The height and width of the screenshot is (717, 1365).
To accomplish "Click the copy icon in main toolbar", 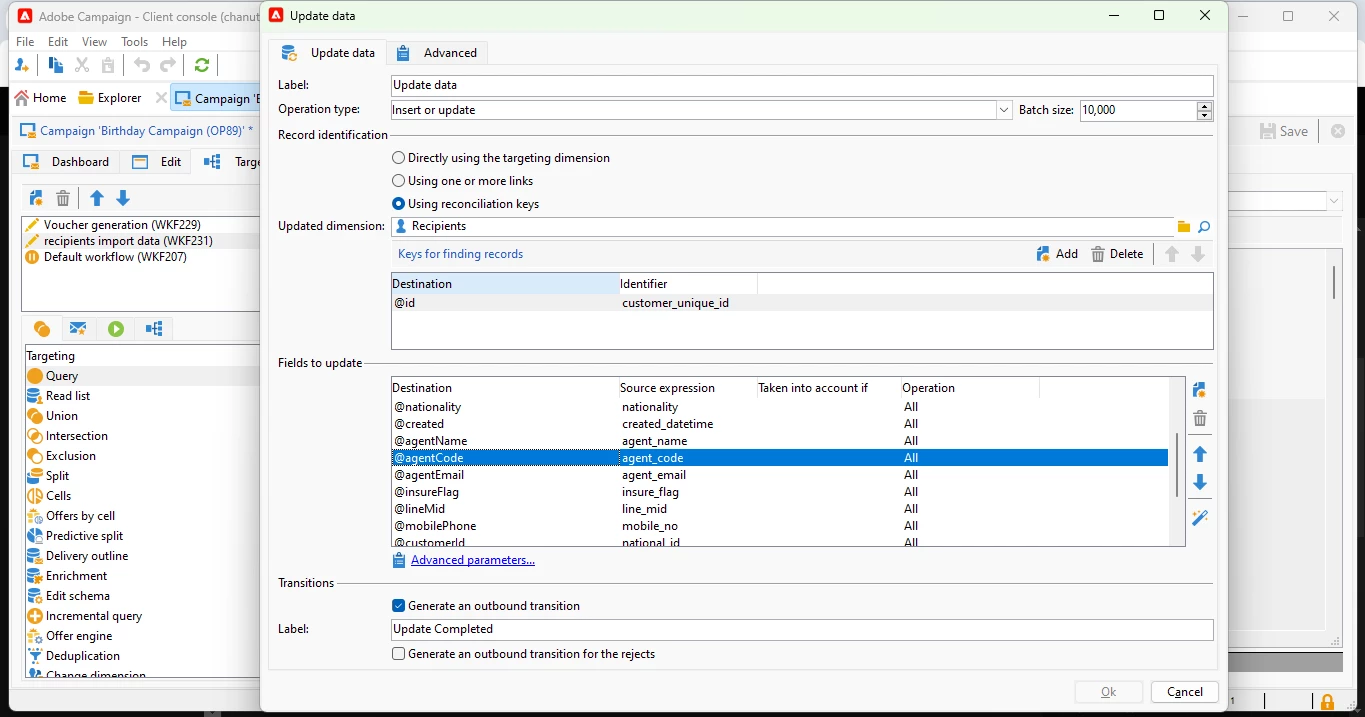I will point(56,65).
